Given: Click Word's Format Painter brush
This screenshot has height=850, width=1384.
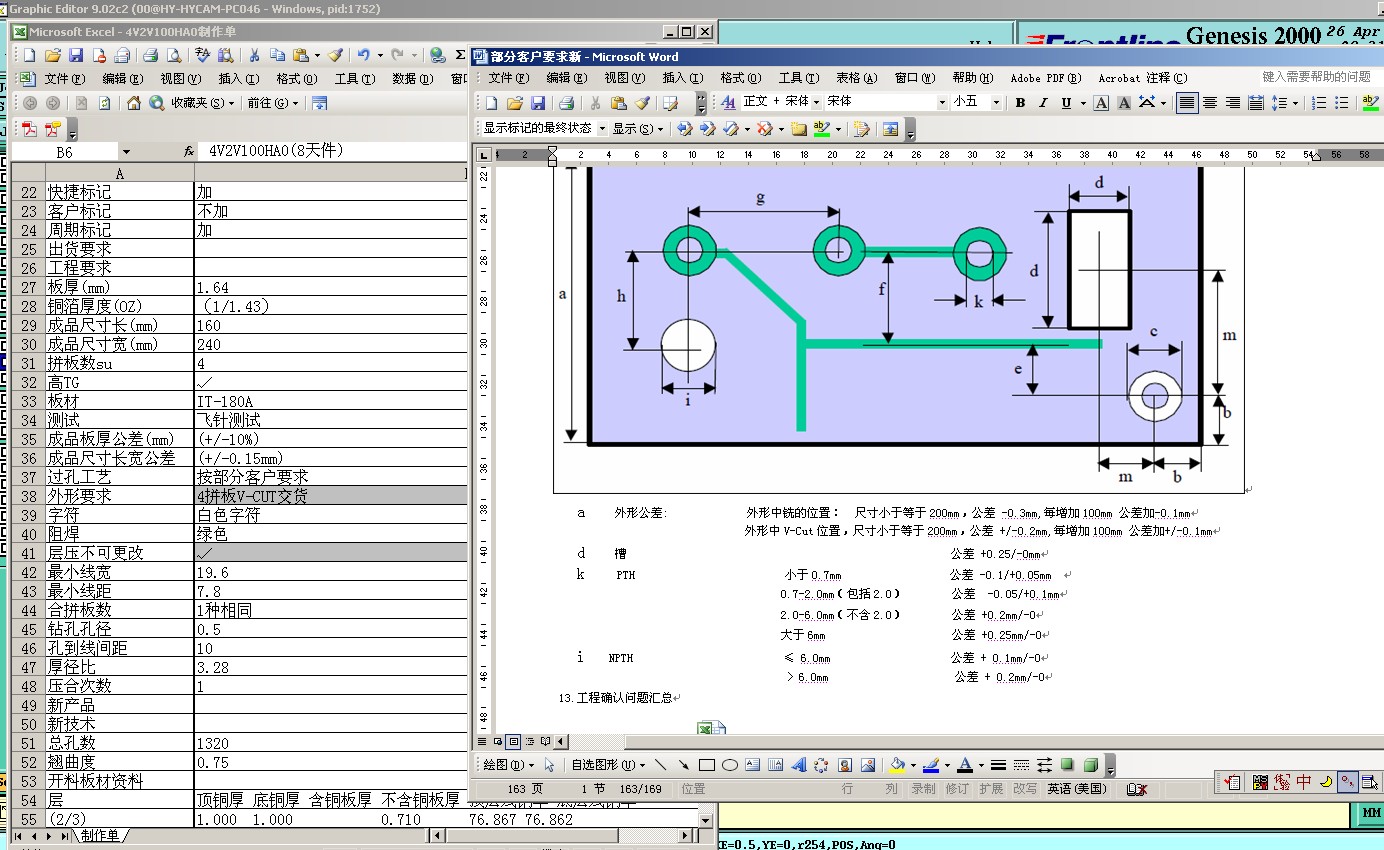Looking at the screenshot, I should [x=642, y=102].
